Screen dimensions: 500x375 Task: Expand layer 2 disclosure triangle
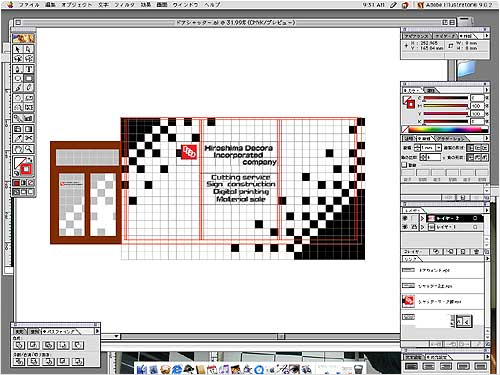coord(423,218)
